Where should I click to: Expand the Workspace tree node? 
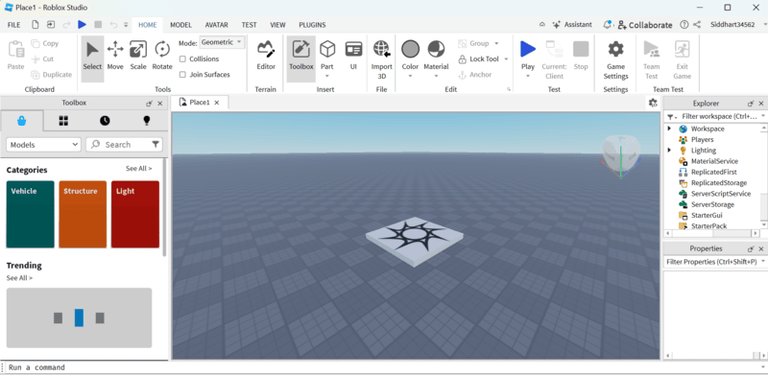pyautogui.click(x=669, y=128)
